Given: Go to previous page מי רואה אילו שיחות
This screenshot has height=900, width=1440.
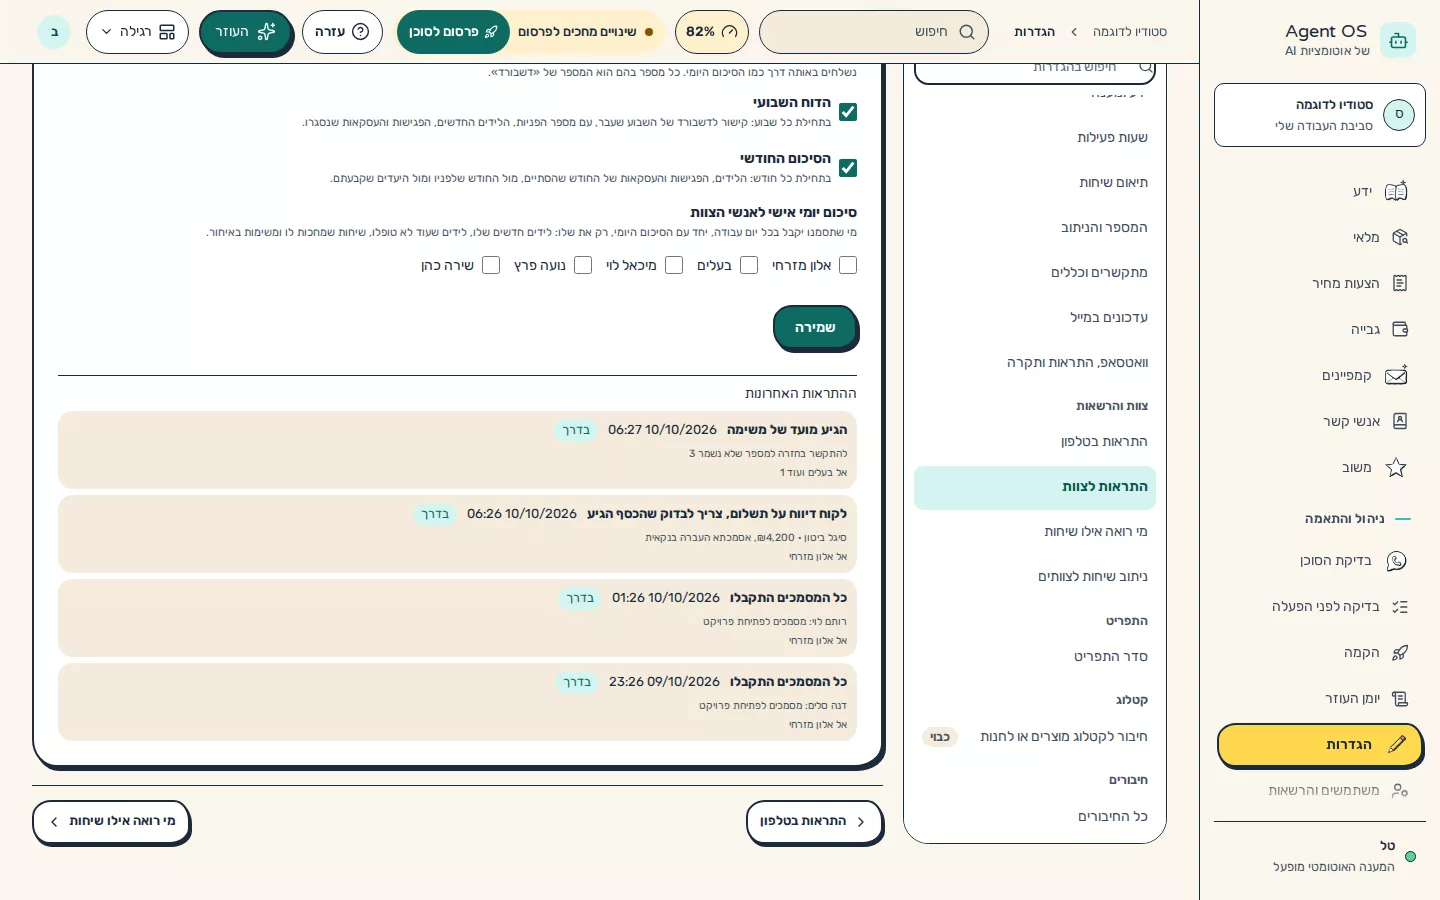Looking at the screenshot, I should (111, 822).
